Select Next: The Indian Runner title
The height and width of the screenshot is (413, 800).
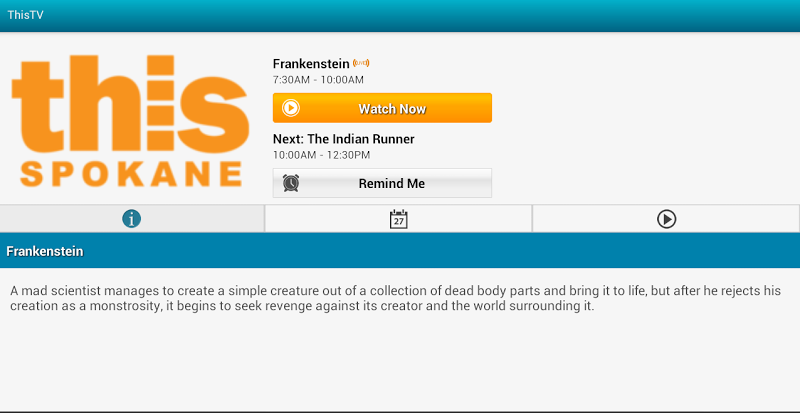click(343, 139)
